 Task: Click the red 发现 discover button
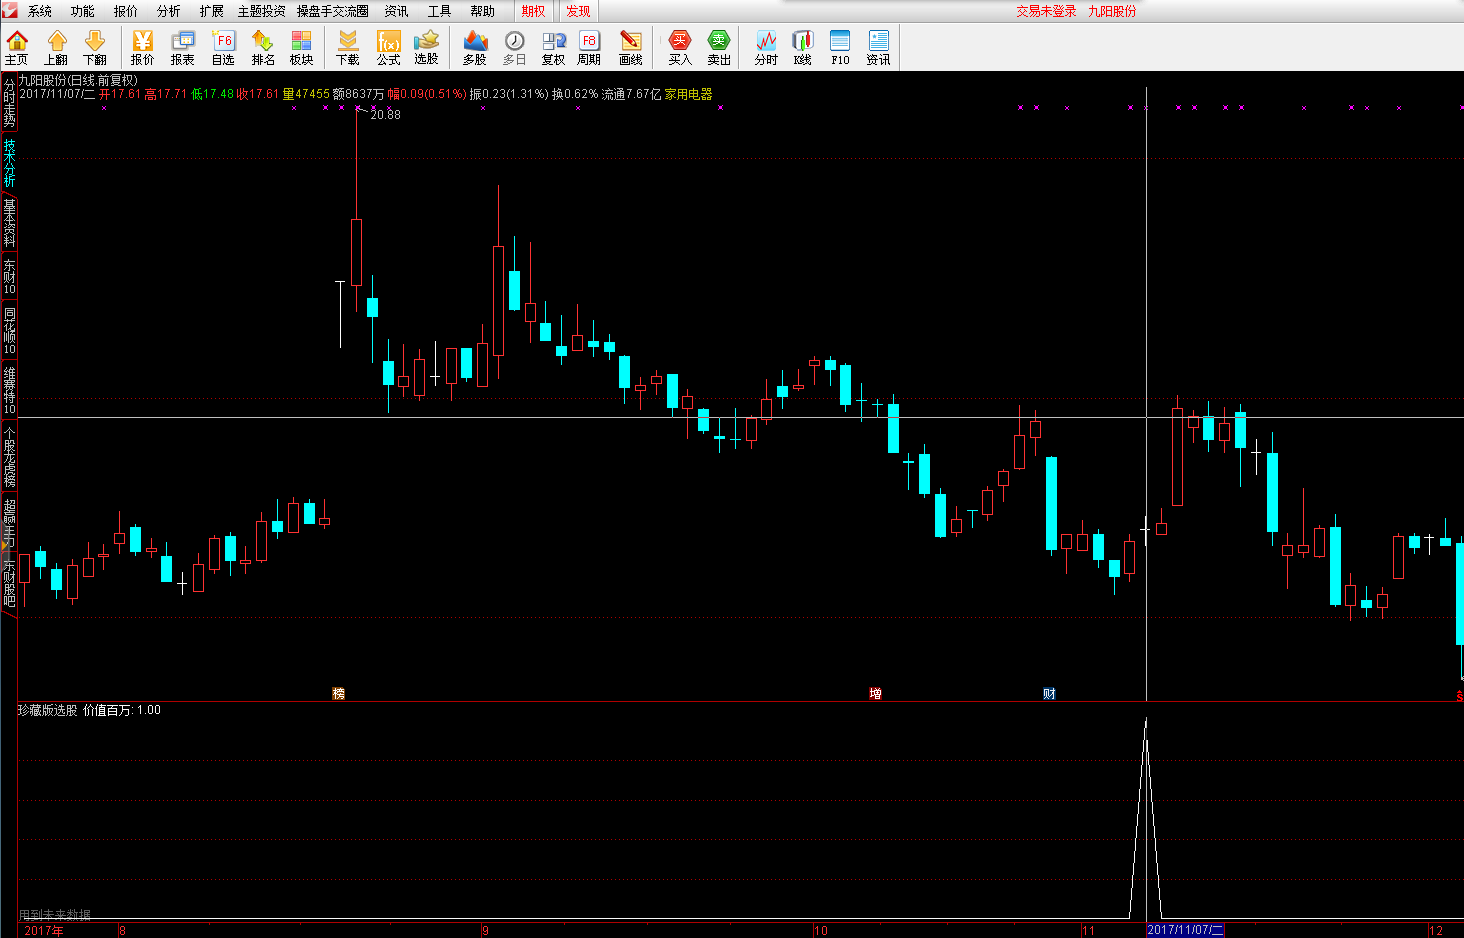pyautogui.click(x=578, y=11)
